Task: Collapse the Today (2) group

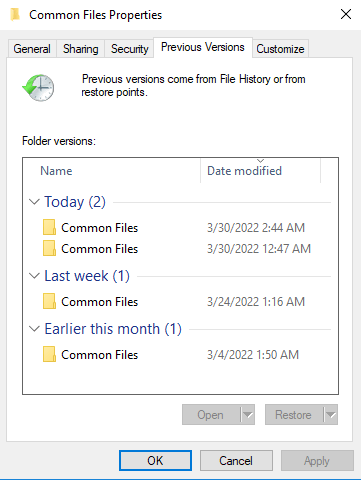Action: click(34, 202)
